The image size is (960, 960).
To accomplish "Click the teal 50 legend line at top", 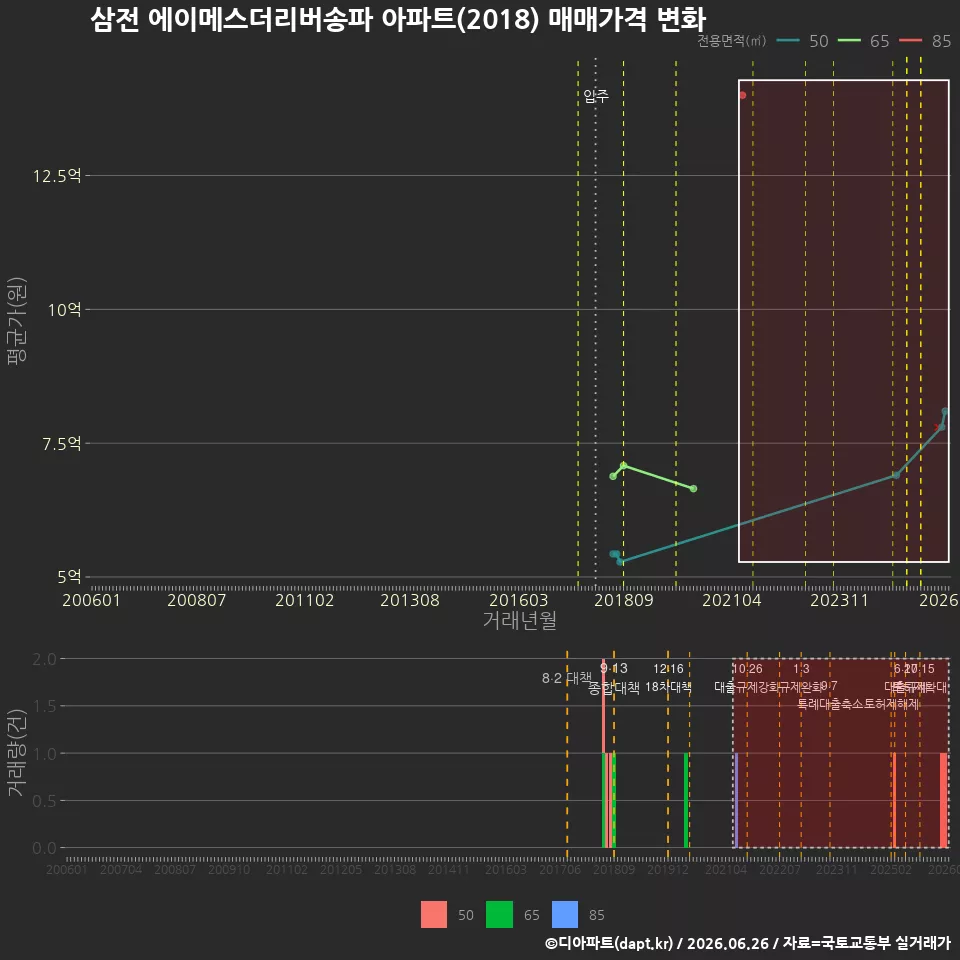I will pyautogui.click(x=788, y=41).
